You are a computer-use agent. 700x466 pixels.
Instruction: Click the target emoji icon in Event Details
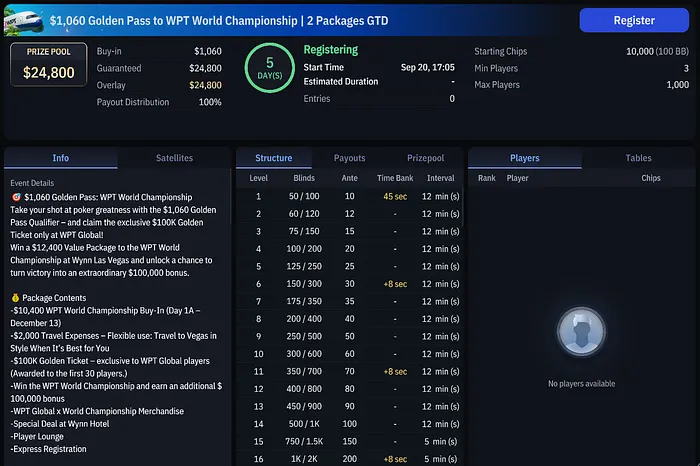pos(16,197)
